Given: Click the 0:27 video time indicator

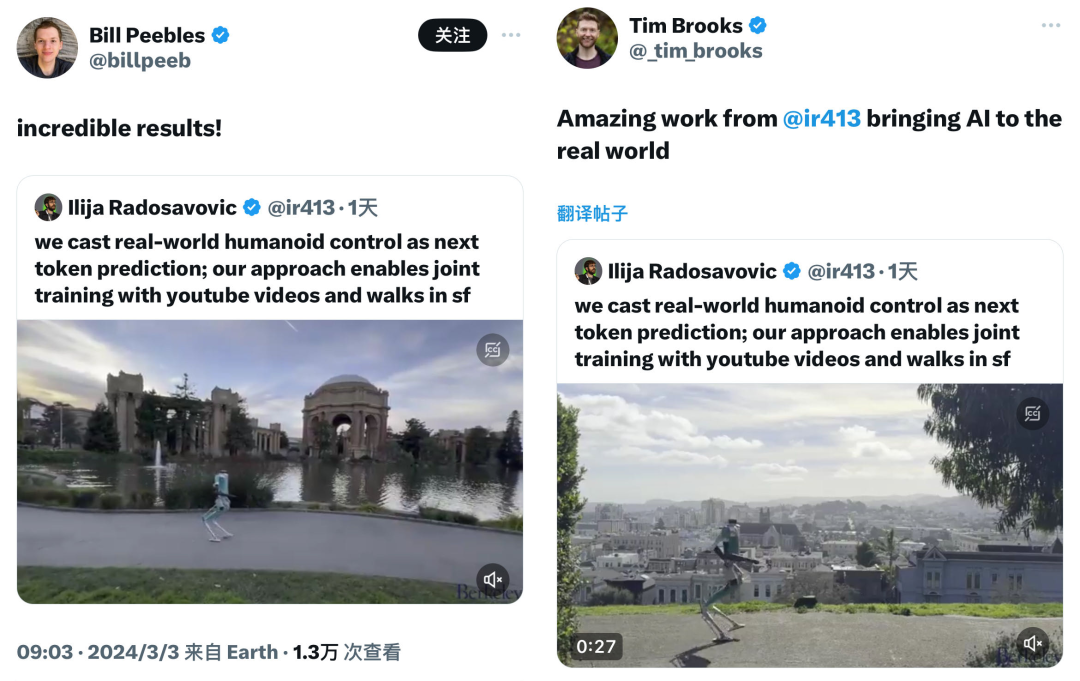Looking at the screenshot, I should click(596, 646).
